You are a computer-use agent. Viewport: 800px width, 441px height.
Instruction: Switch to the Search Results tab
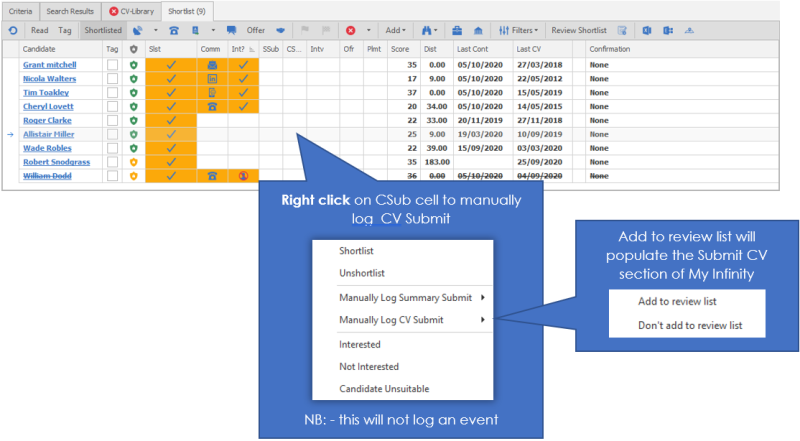[x=72, y=10]
